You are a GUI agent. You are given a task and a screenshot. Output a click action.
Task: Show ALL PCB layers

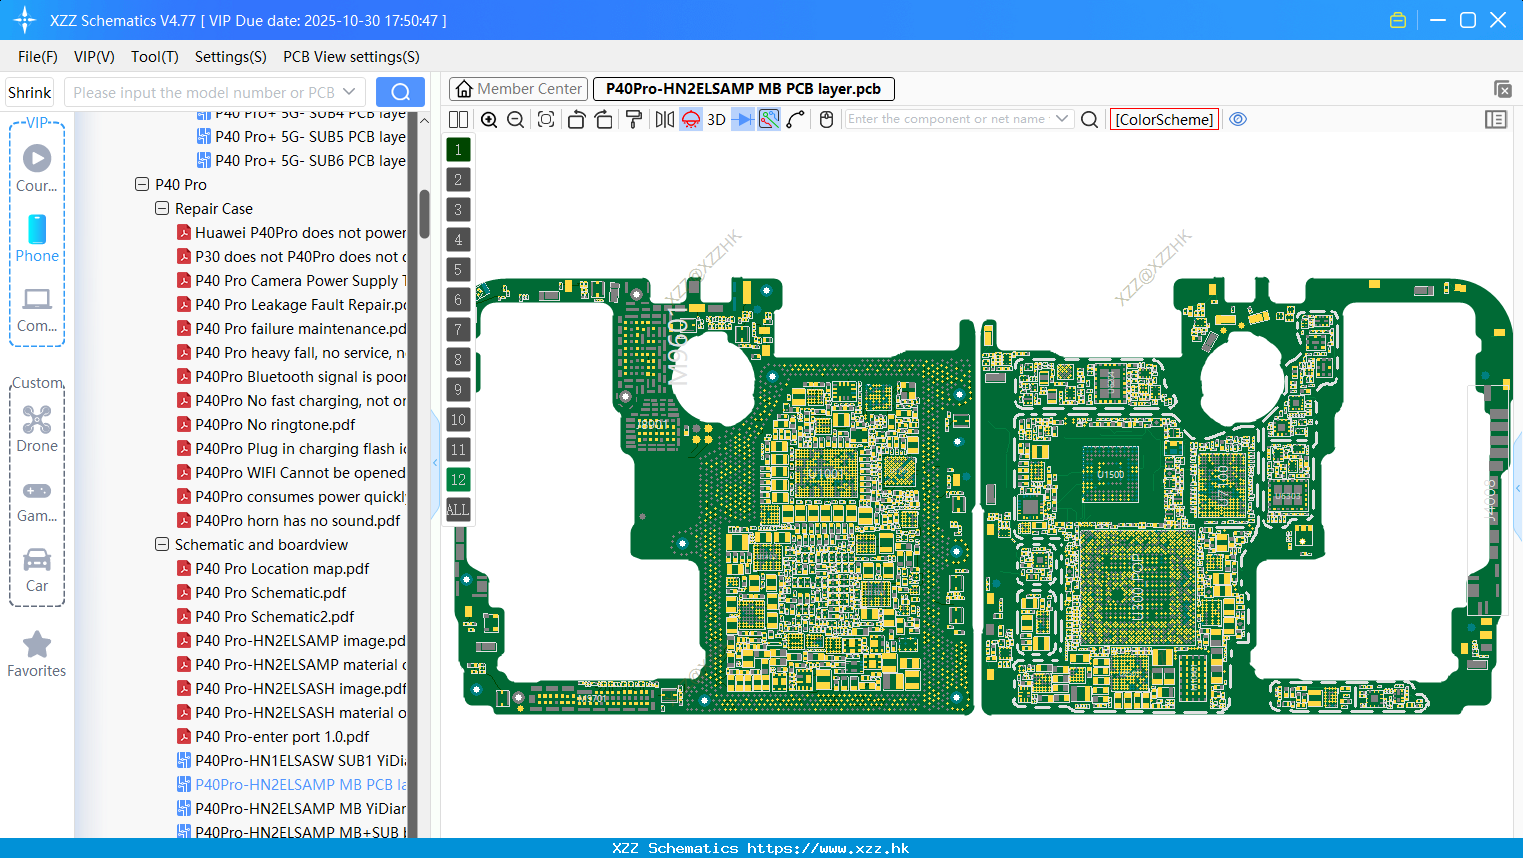coord(458,510)
